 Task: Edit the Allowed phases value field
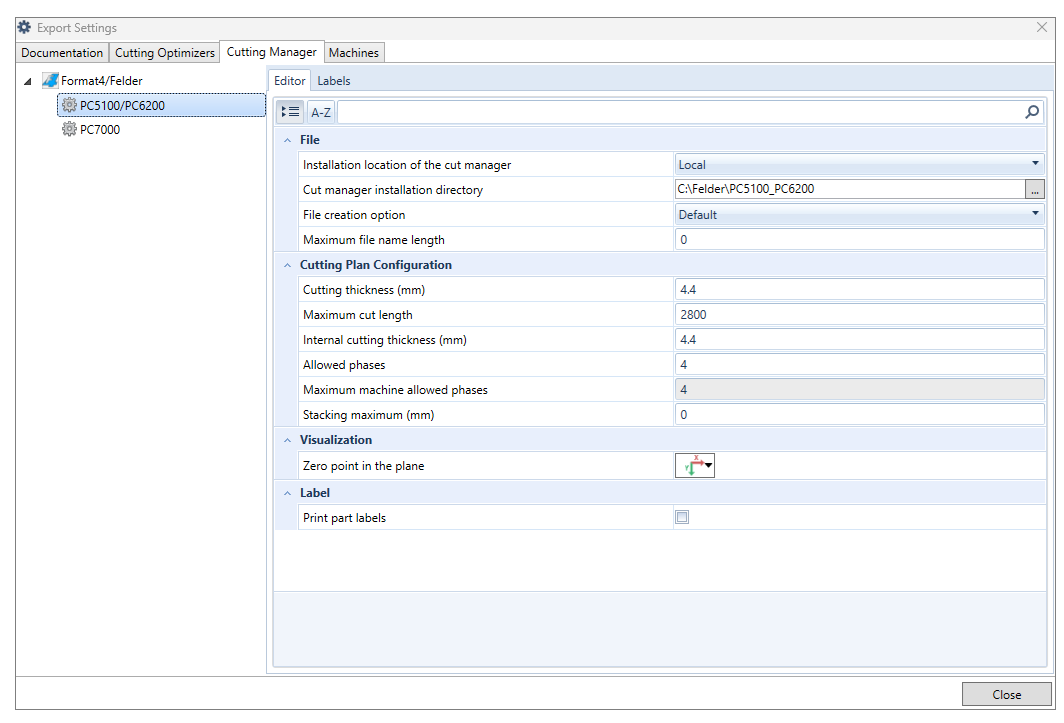click(x=859, y=365)
